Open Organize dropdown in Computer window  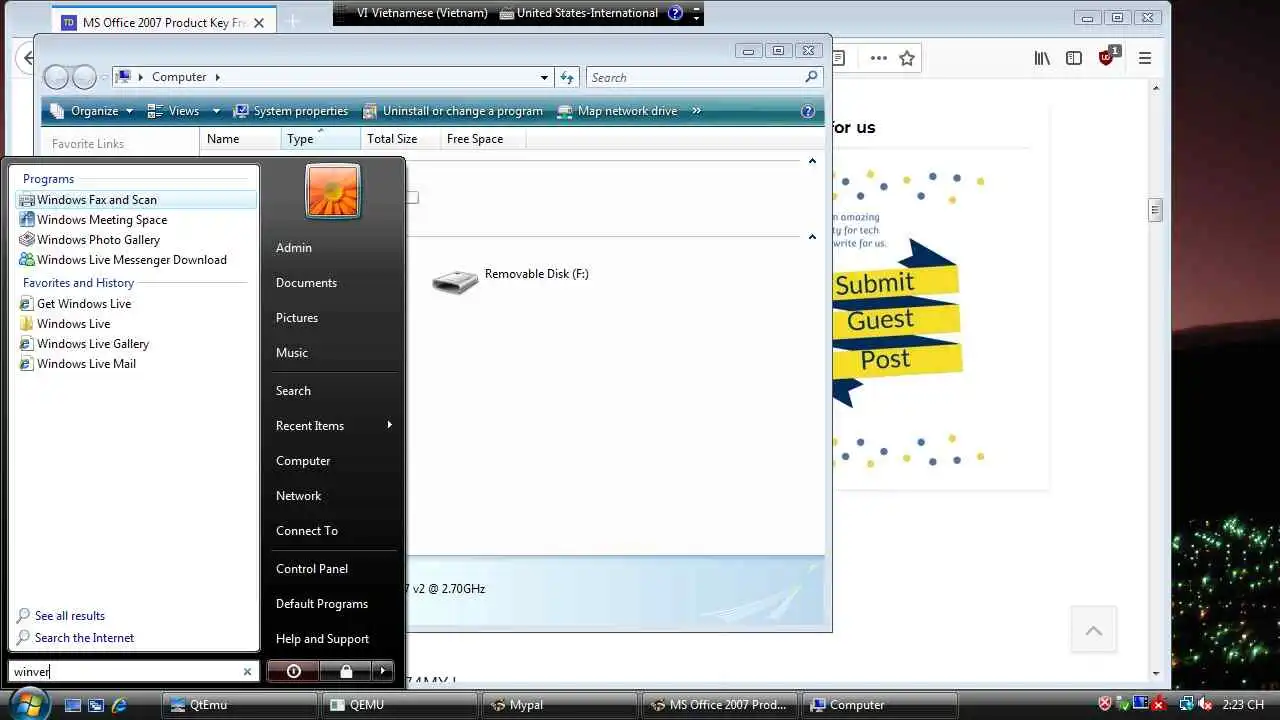[x=90, y=111]
